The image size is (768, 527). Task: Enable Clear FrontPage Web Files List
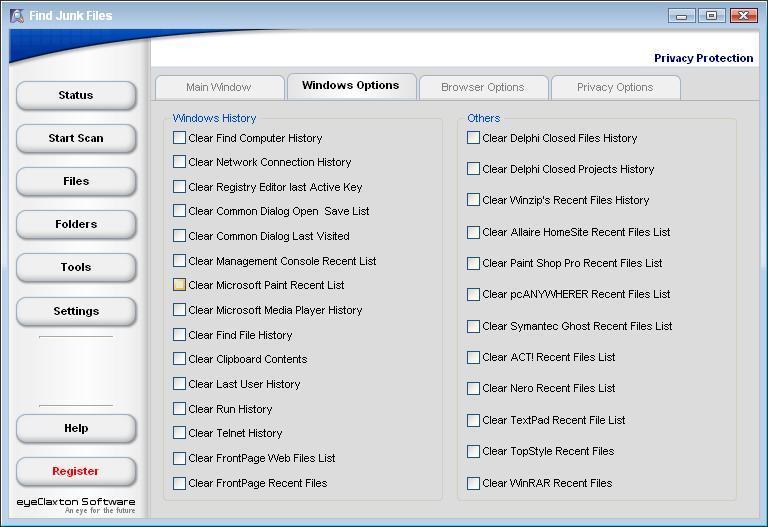pos(179,458)
